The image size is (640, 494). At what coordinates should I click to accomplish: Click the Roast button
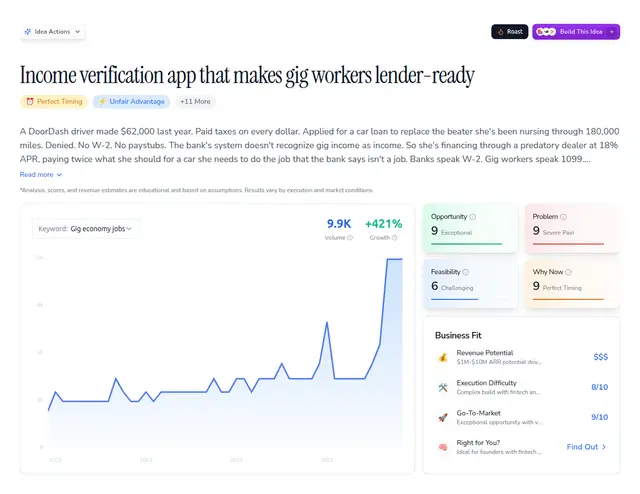(510, 31)
